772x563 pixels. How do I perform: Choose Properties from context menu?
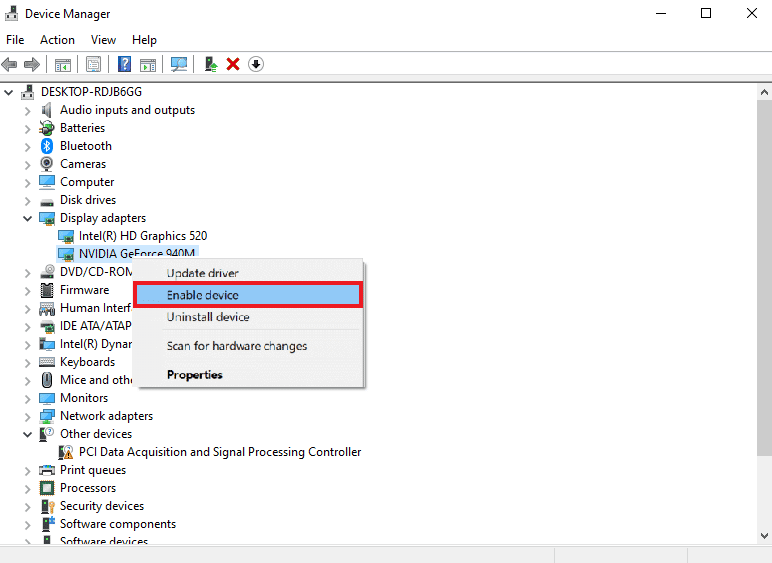[249, 375]
